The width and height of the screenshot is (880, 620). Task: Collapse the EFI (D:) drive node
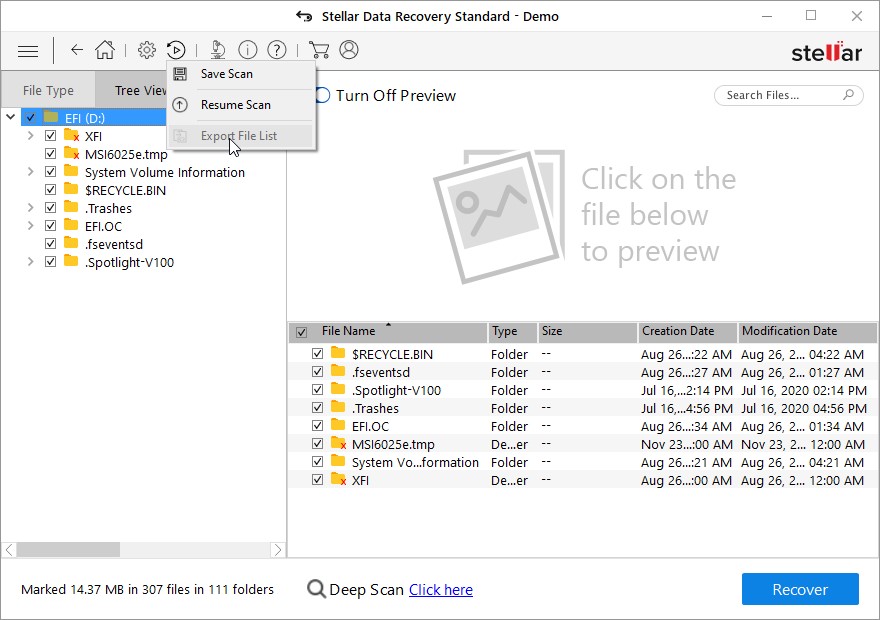coord(10,116)
